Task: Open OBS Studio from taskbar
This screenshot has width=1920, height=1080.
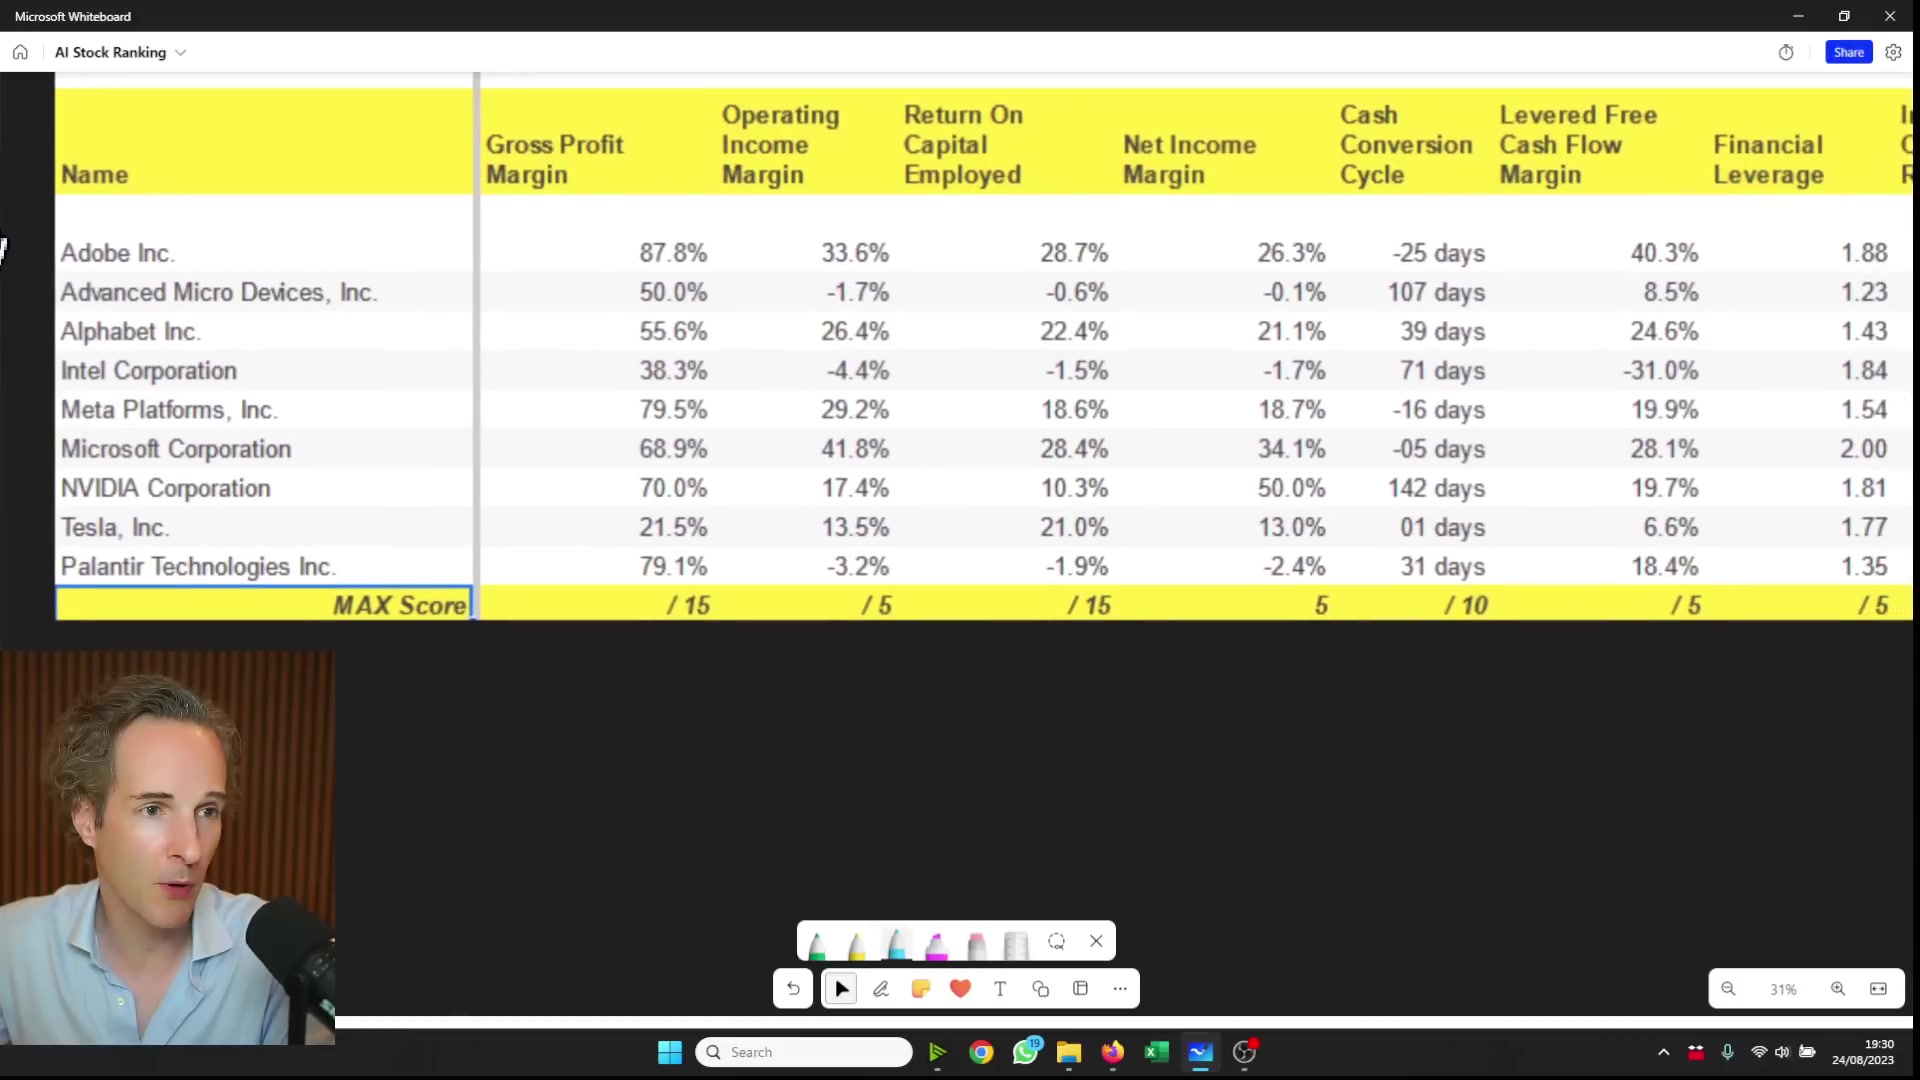Action: pyautogui.click(x=1245, y=1052)
